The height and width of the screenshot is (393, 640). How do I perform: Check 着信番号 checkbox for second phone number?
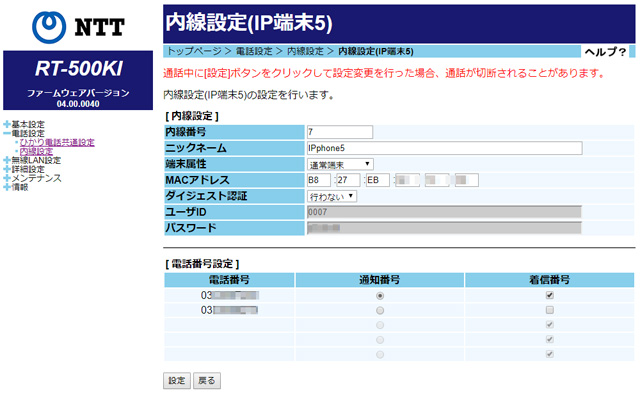coord(550,310)
